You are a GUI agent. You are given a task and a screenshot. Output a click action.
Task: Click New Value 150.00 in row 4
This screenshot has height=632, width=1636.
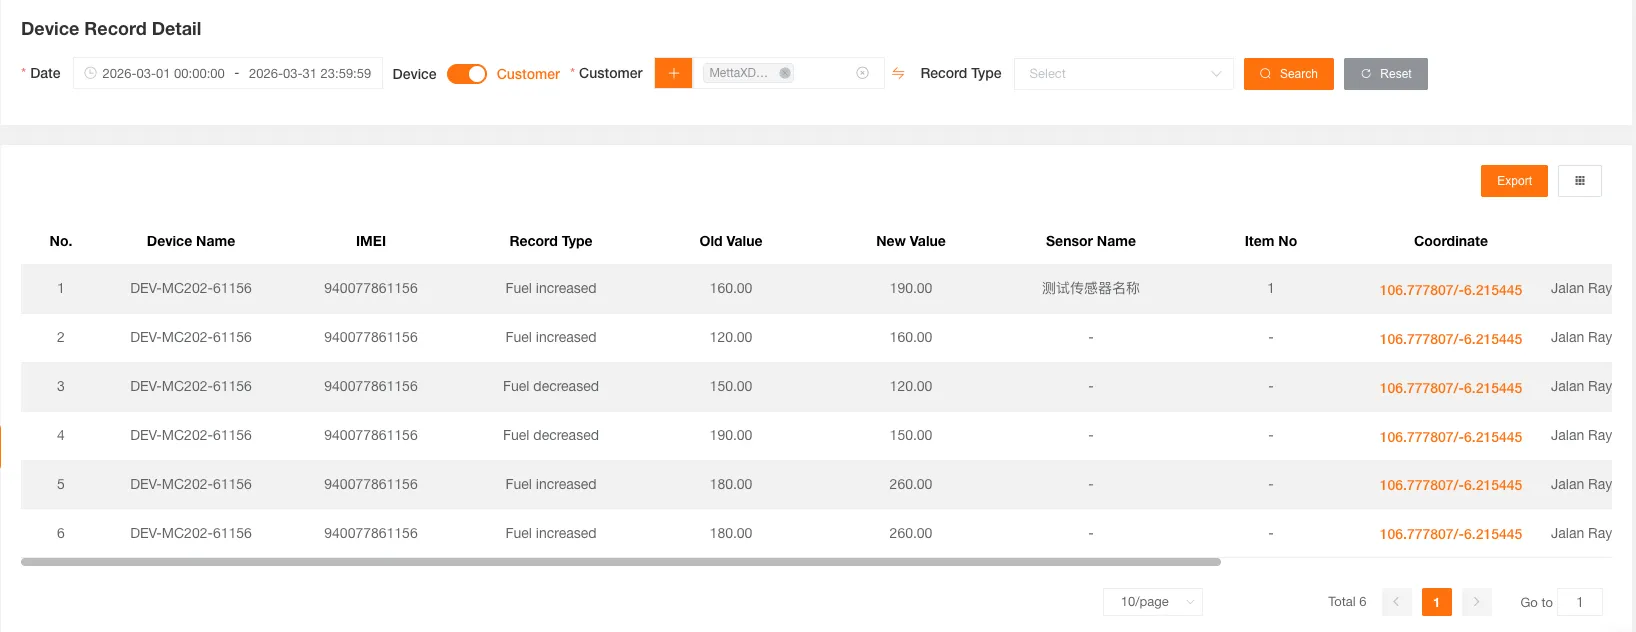[x=911, y=435]
